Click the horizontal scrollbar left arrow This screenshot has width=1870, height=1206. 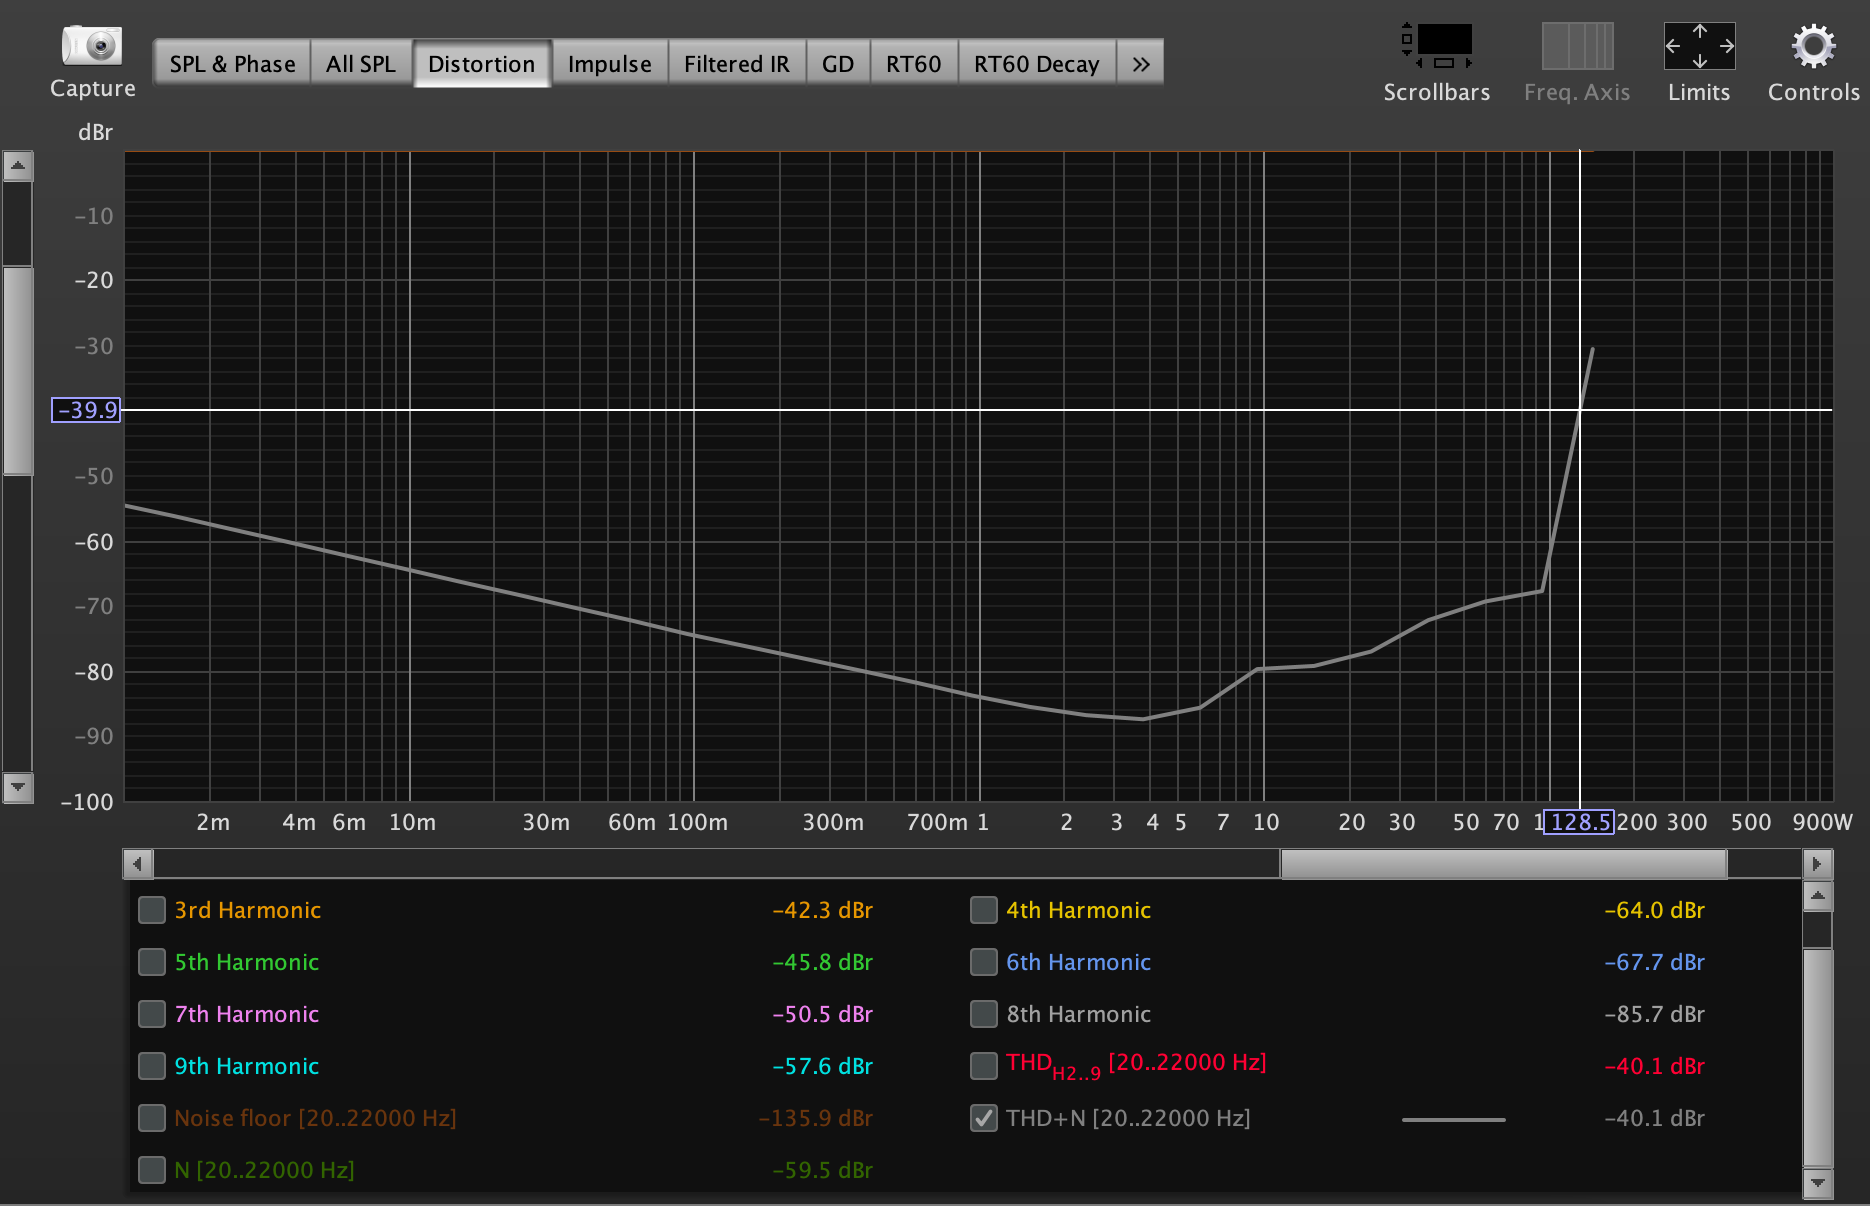(x=138, y=863)
